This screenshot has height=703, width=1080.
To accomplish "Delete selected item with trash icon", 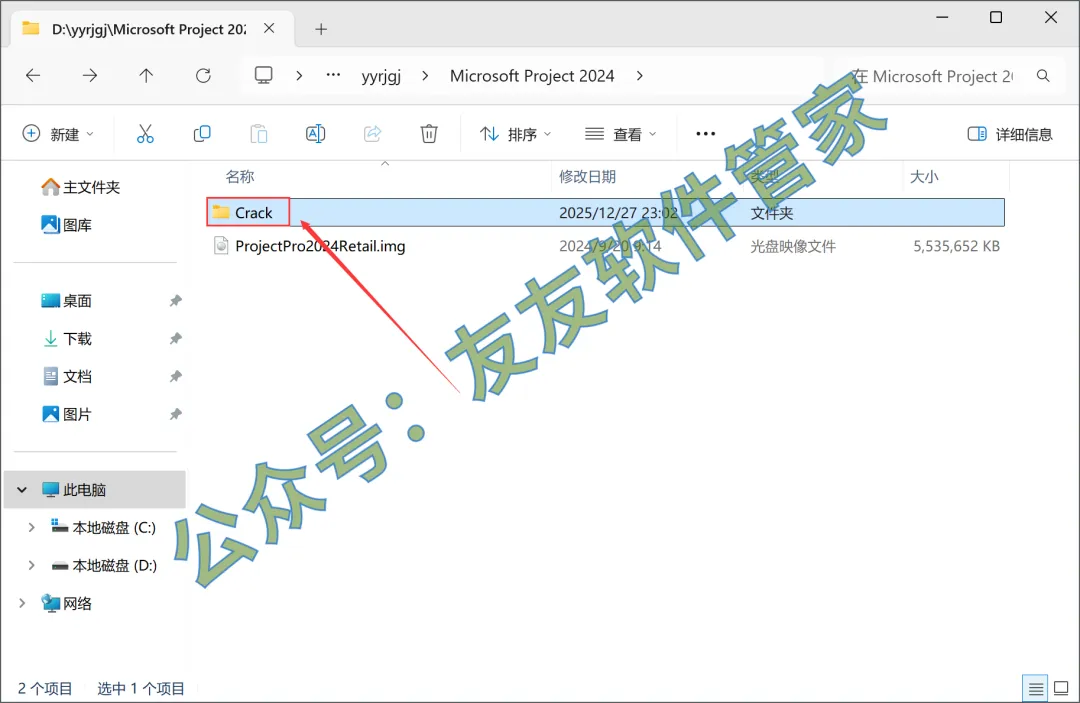I will (x=429, y=134).
